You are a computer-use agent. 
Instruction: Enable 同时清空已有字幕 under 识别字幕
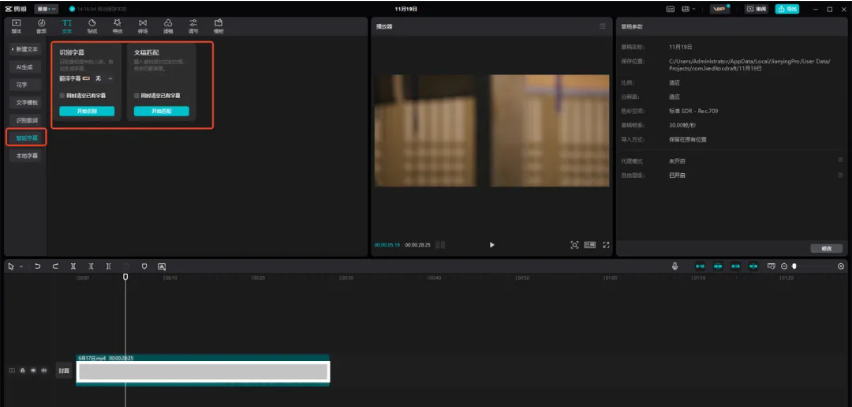click(x=62, y=95)
